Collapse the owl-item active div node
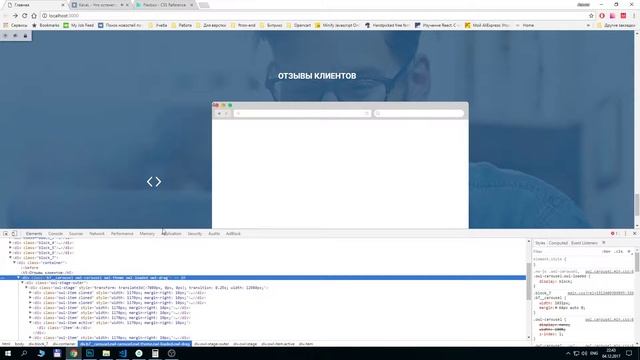The height and width of the screenshot is (360, 640). point(30,322)
